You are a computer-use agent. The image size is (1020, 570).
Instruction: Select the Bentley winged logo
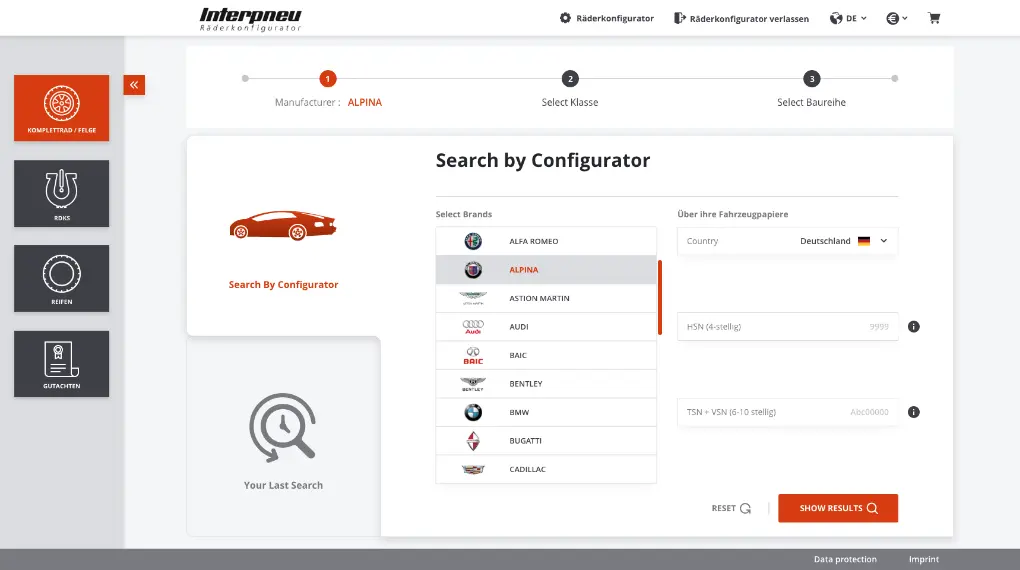point(473,384)
